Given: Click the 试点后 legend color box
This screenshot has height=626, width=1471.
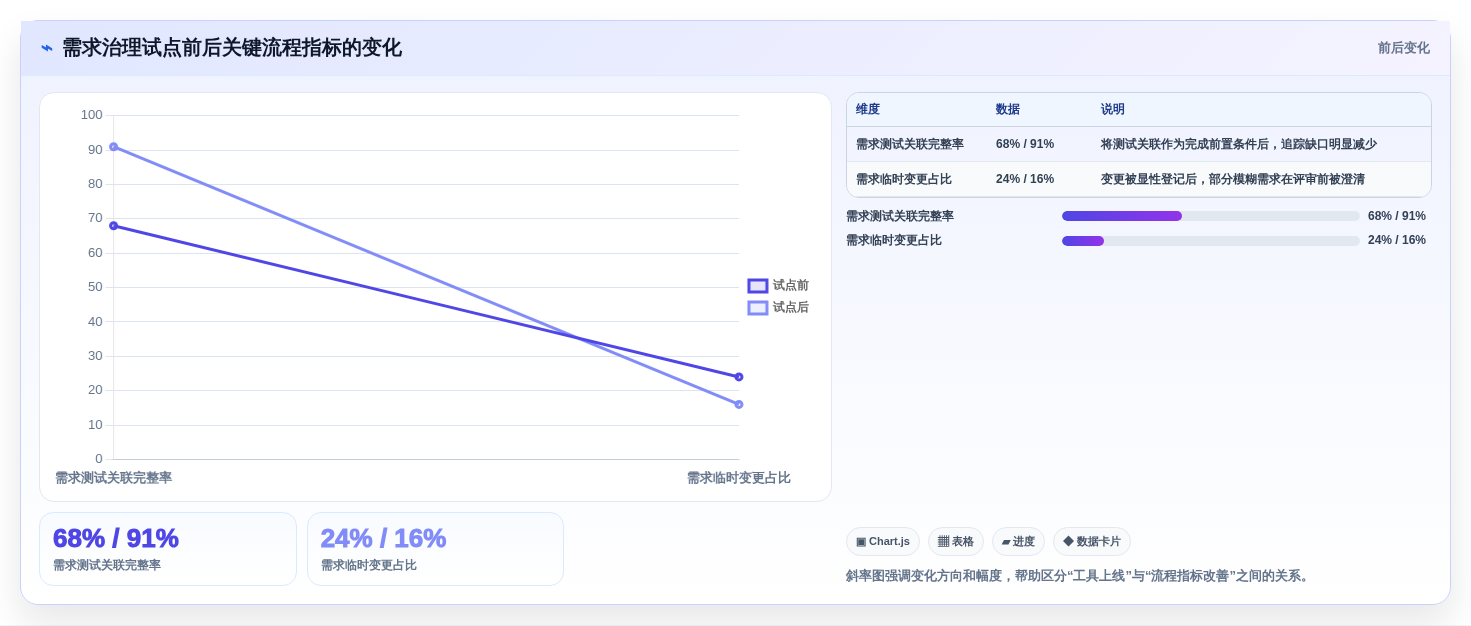Looking at the screenshot, I should coord(758,308).
